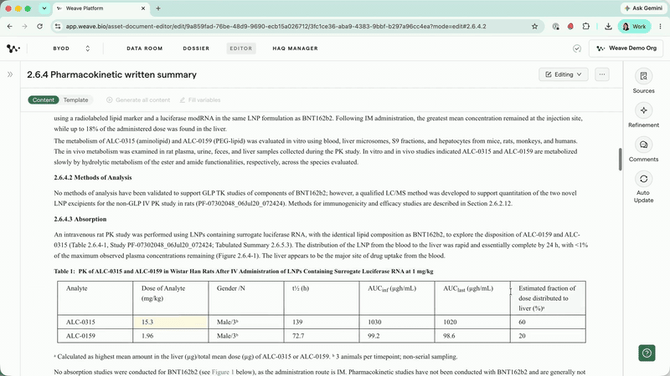
Task: Click the Estimated fraction of dose header cell
Action: 548,298
